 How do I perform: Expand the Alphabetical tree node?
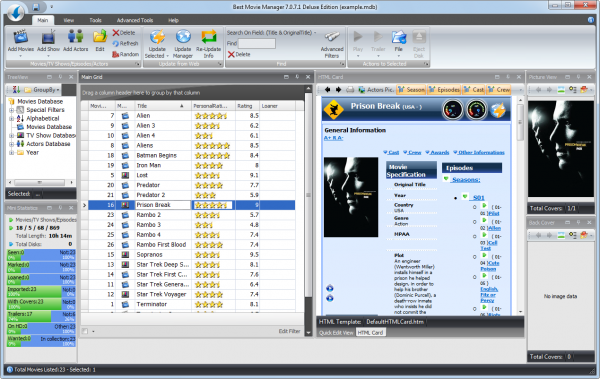pos(11,118)
